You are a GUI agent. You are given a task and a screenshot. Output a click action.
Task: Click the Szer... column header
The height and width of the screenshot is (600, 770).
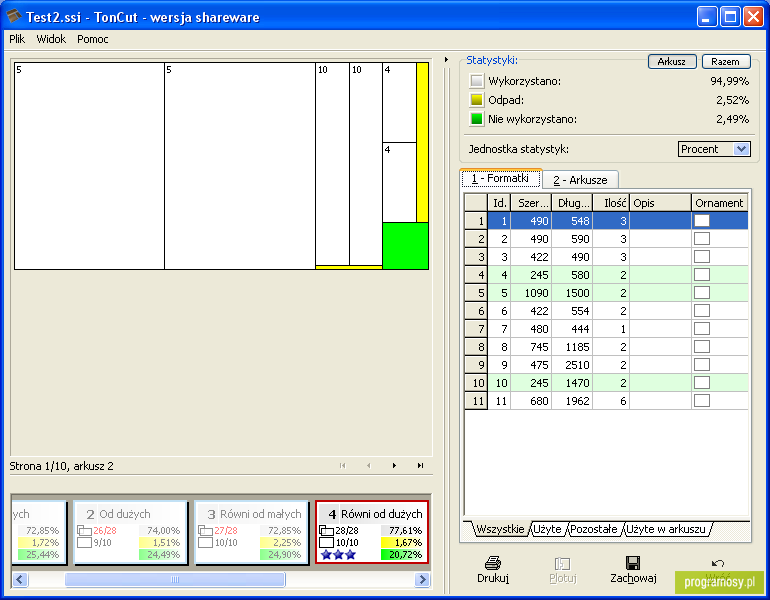pos(531,203)
